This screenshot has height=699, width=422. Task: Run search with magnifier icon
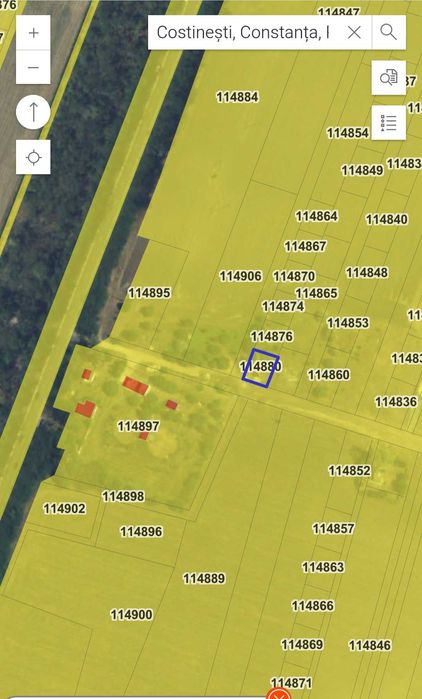pos(389,32)
